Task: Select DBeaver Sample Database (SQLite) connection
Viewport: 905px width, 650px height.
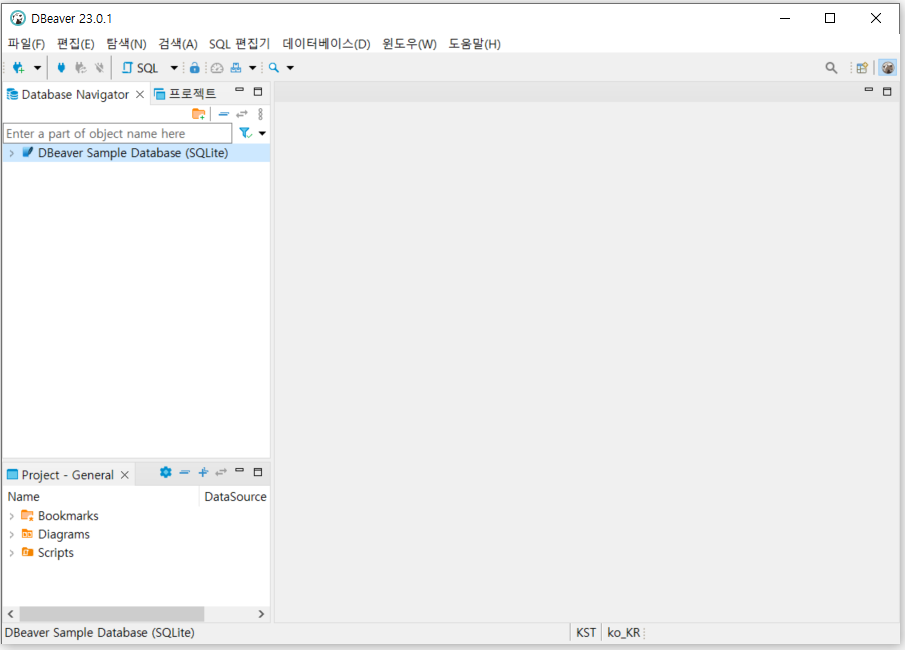Action: click(x=133, y=153)
